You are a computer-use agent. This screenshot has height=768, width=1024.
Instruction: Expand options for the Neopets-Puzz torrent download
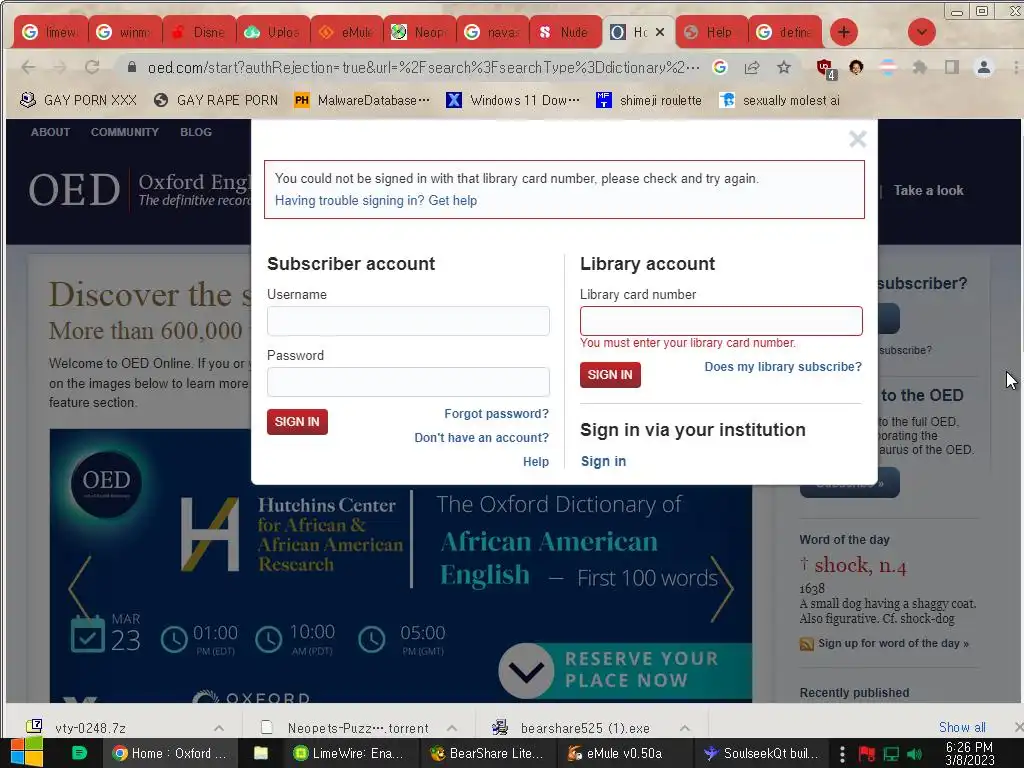[451, 728]
